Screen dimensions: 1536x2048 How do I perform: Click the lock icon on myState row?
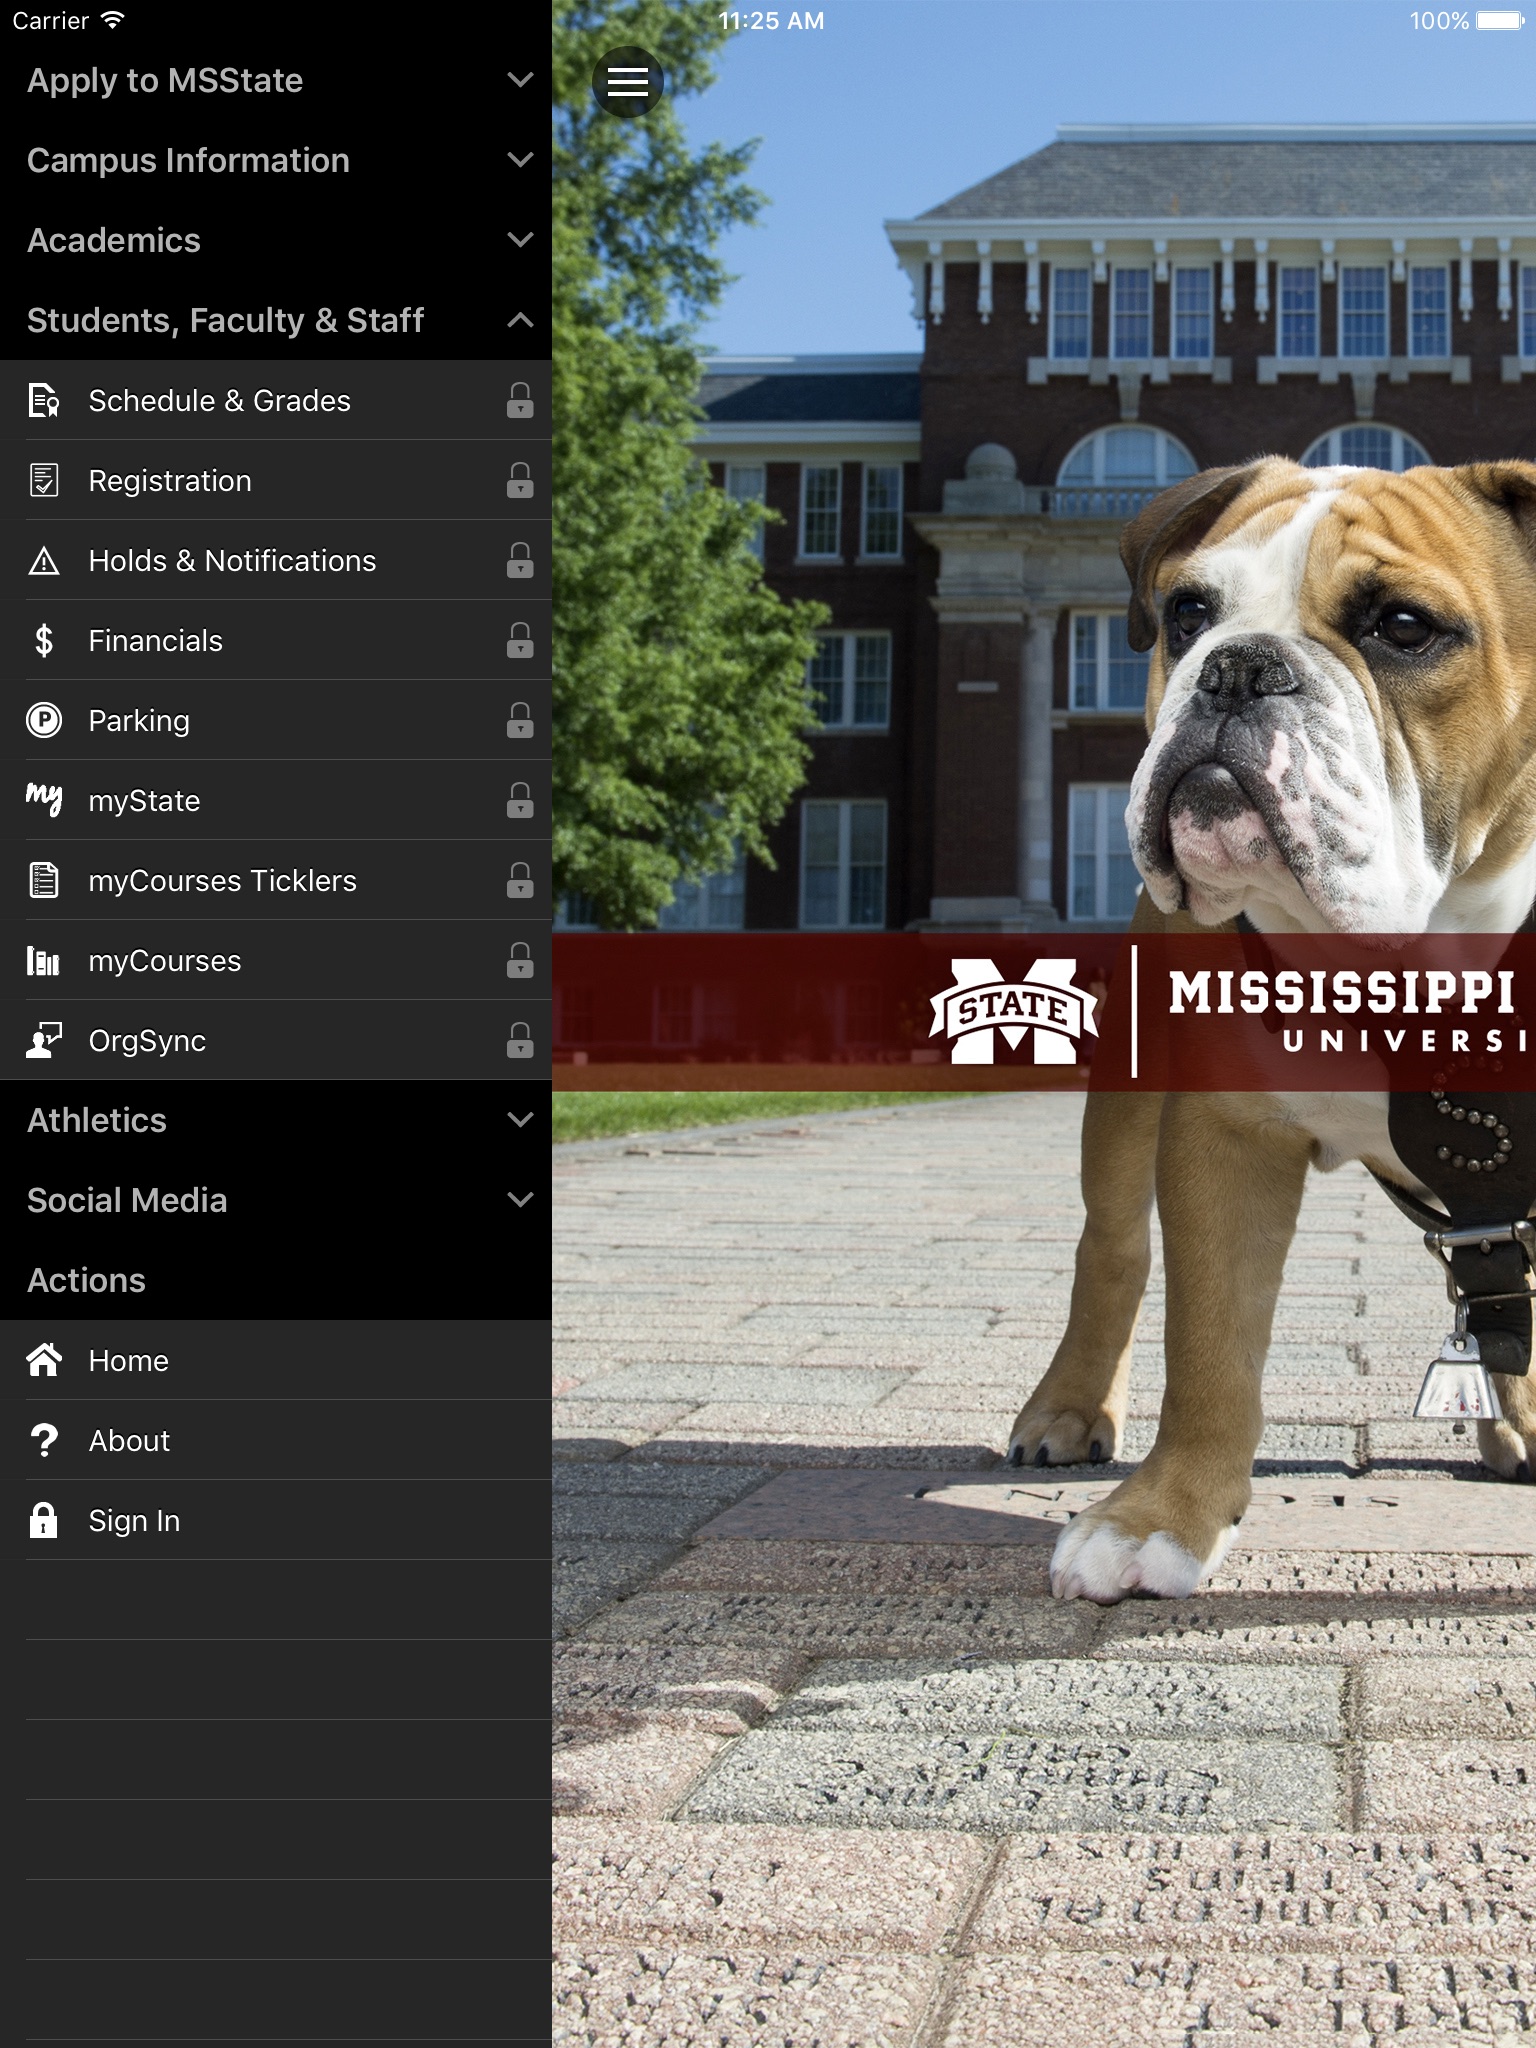[520, 800]
